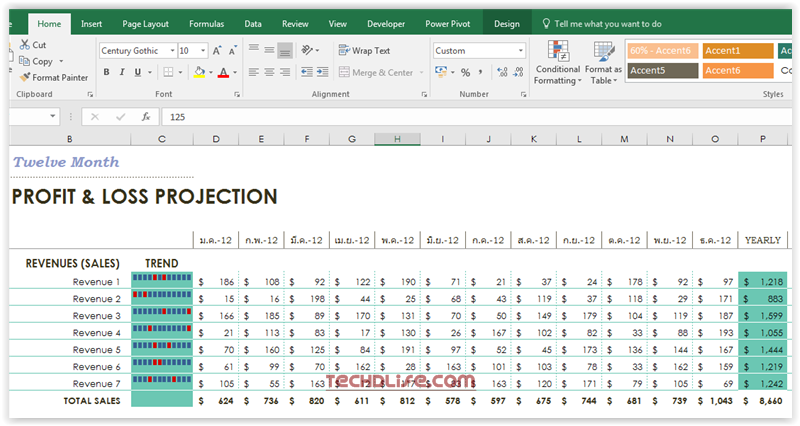Viewport: 800px width, 426px height.
Task: Click Tell me what you want to do
Action: tap(602, 24)
